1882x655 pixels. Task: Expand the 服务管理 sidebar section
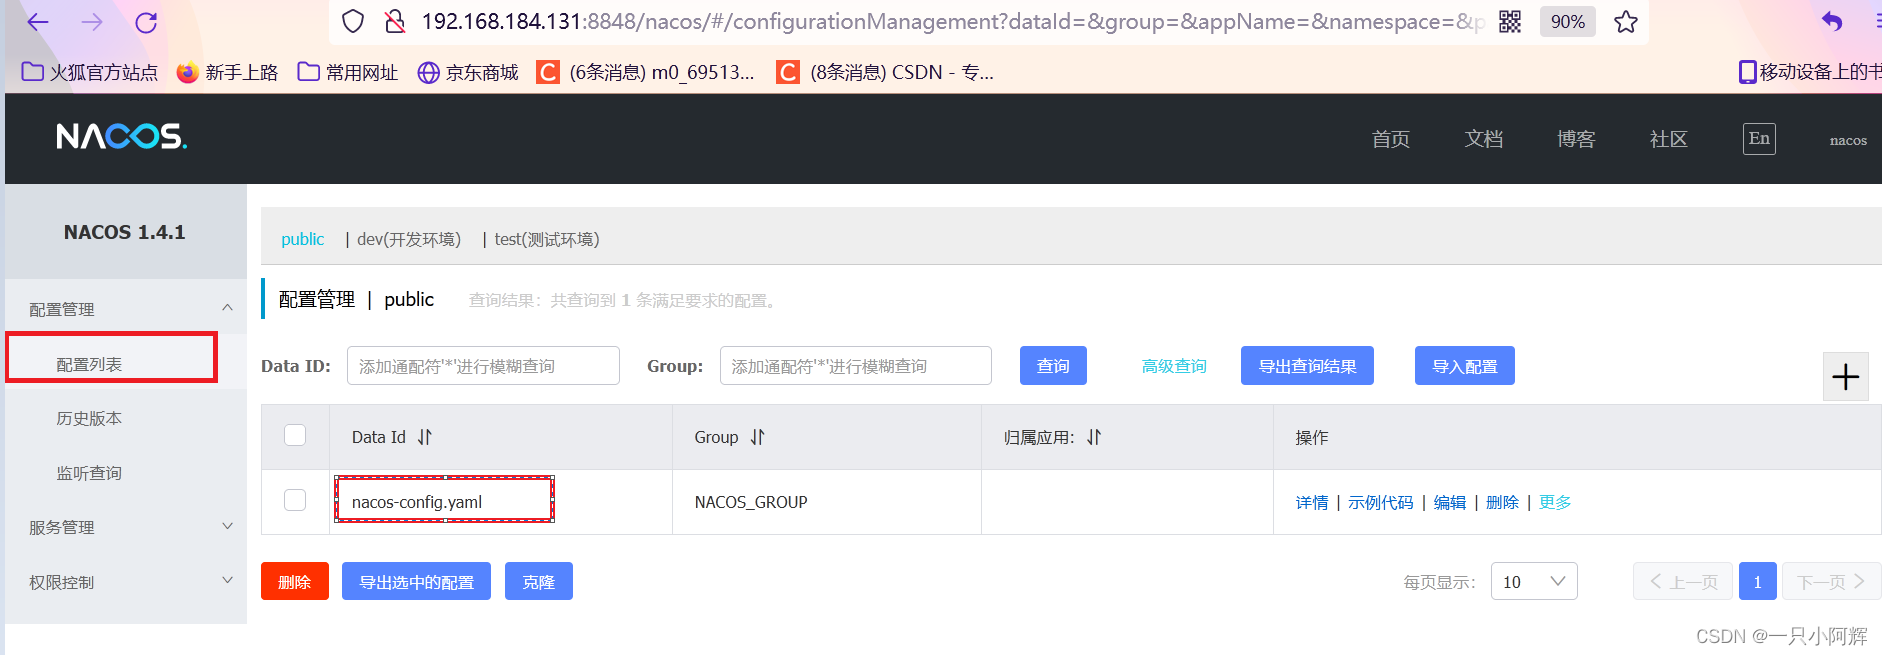[126, 527]
